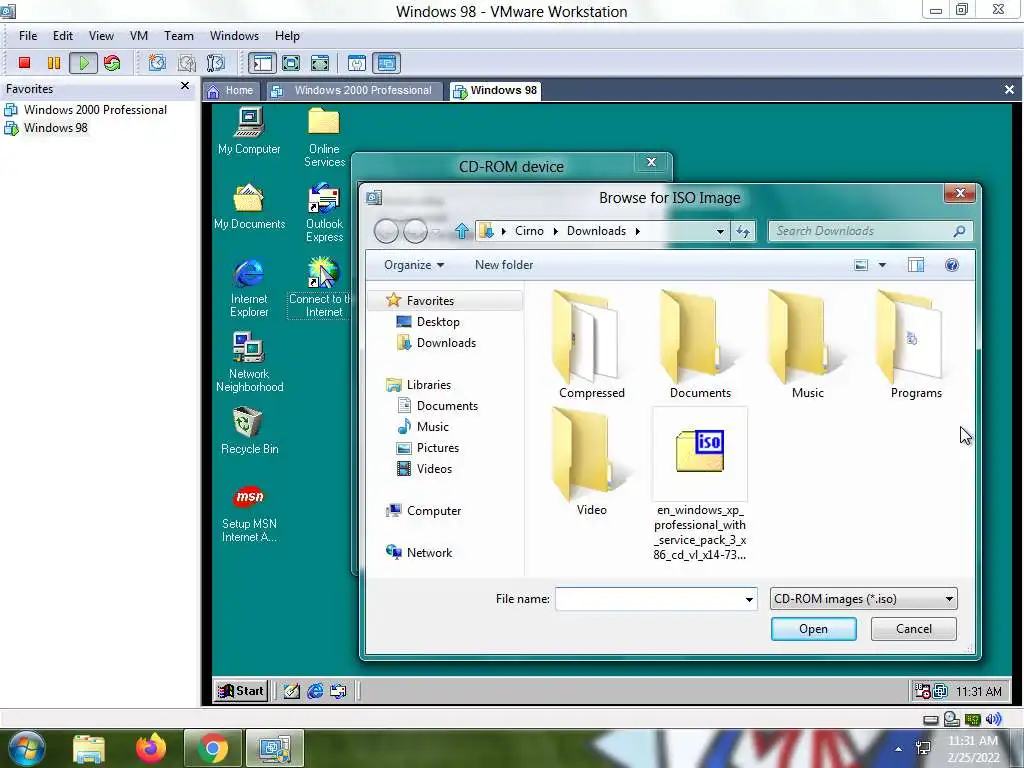Click the Windows 98 Start button
This screenshot has height=768, width=1024.
241,691
